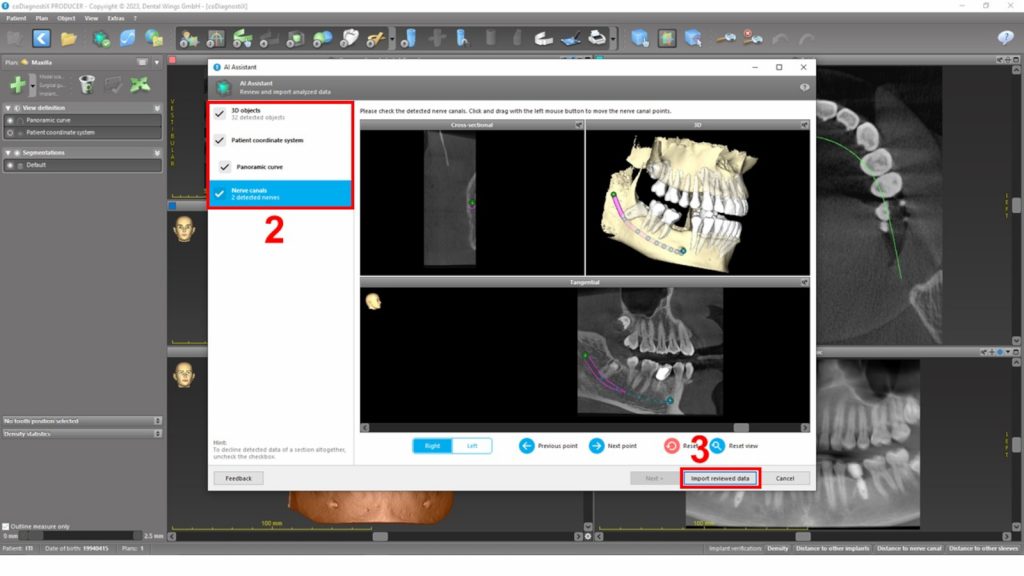Click the blue cube with hand icon

coord(640,39)
